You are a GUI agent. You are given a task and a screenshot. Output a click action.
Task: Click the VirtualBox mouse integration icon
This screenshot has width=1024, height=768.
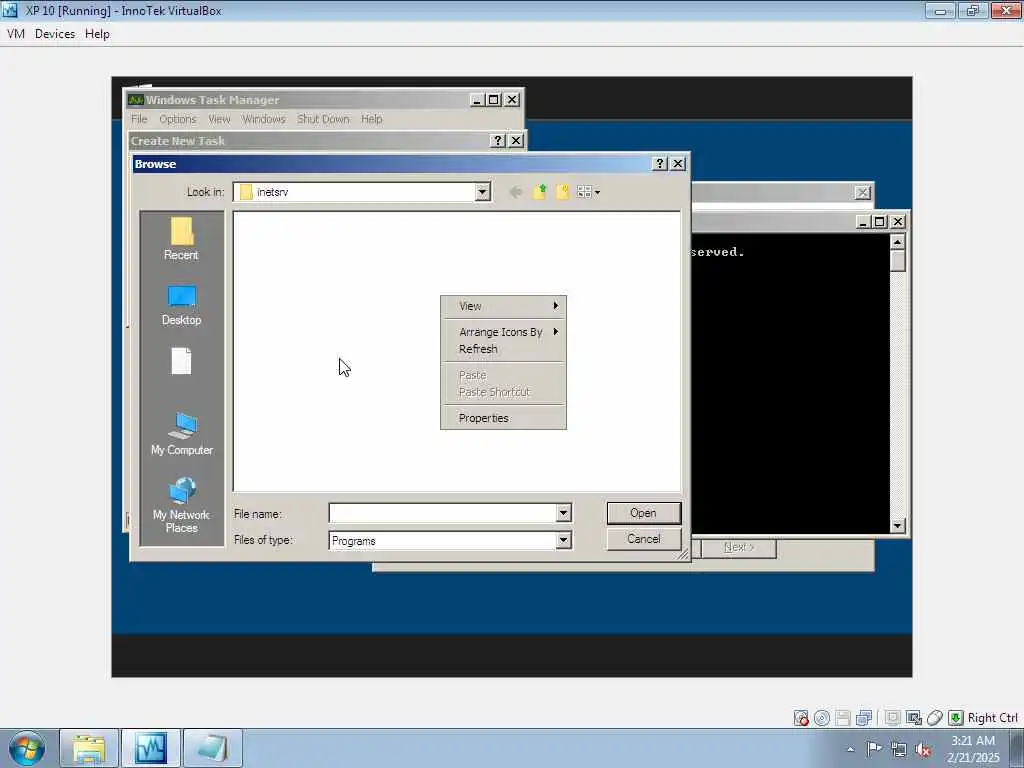pos(935,718)
